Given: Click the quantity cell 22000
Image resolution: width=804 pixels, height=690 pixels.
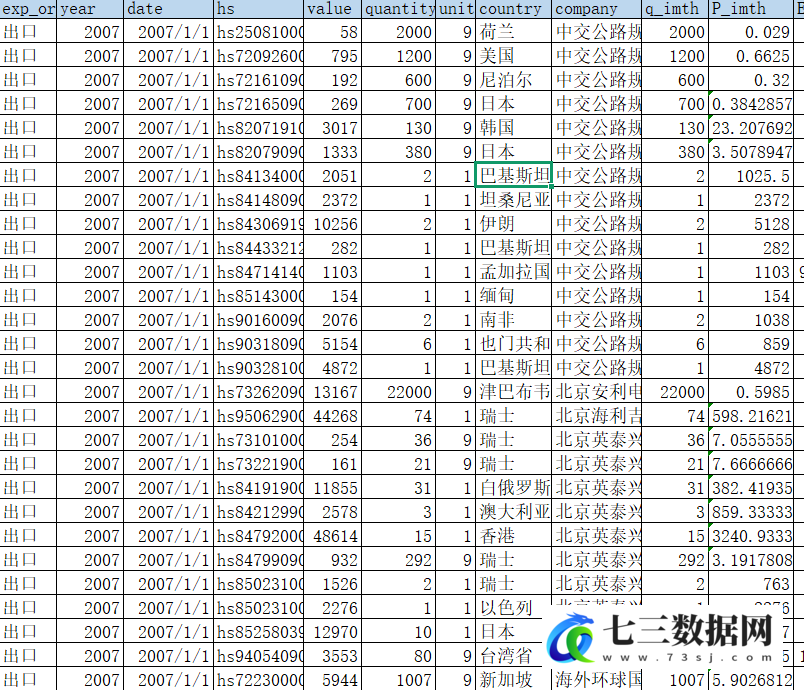Looking at the screenshot, I should point(398,392).
